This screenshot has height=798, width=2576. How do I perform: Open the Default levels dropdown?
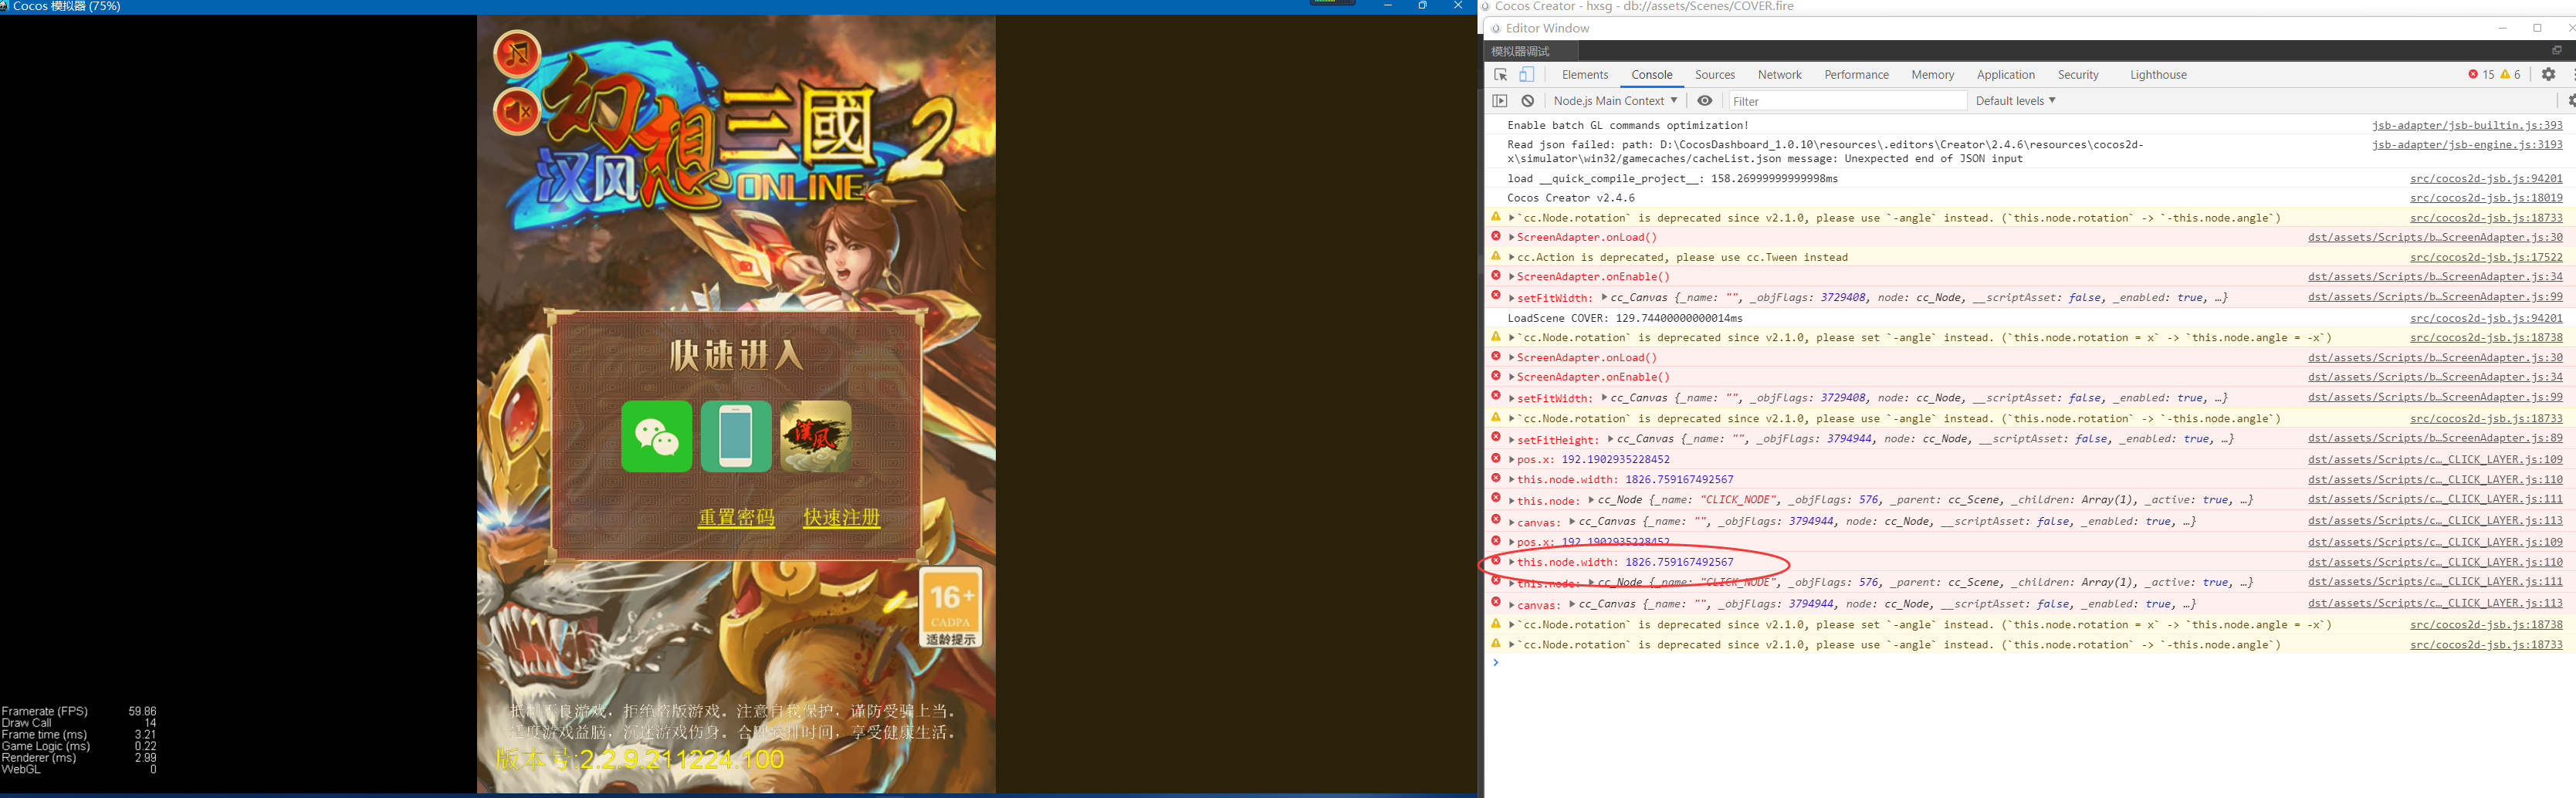click(x=2015, y=101)
